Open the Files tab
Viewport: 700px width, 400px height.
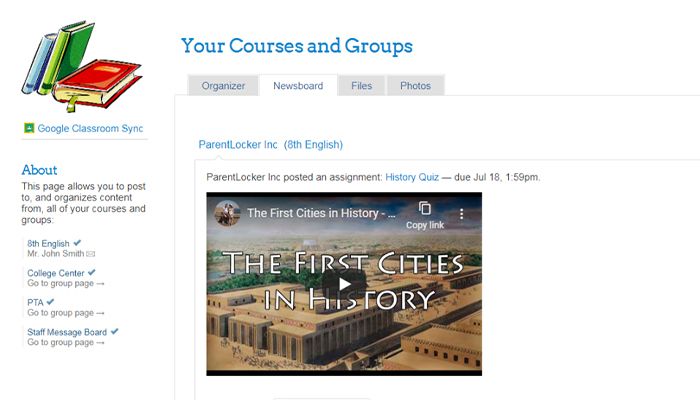tap(361, 86)
